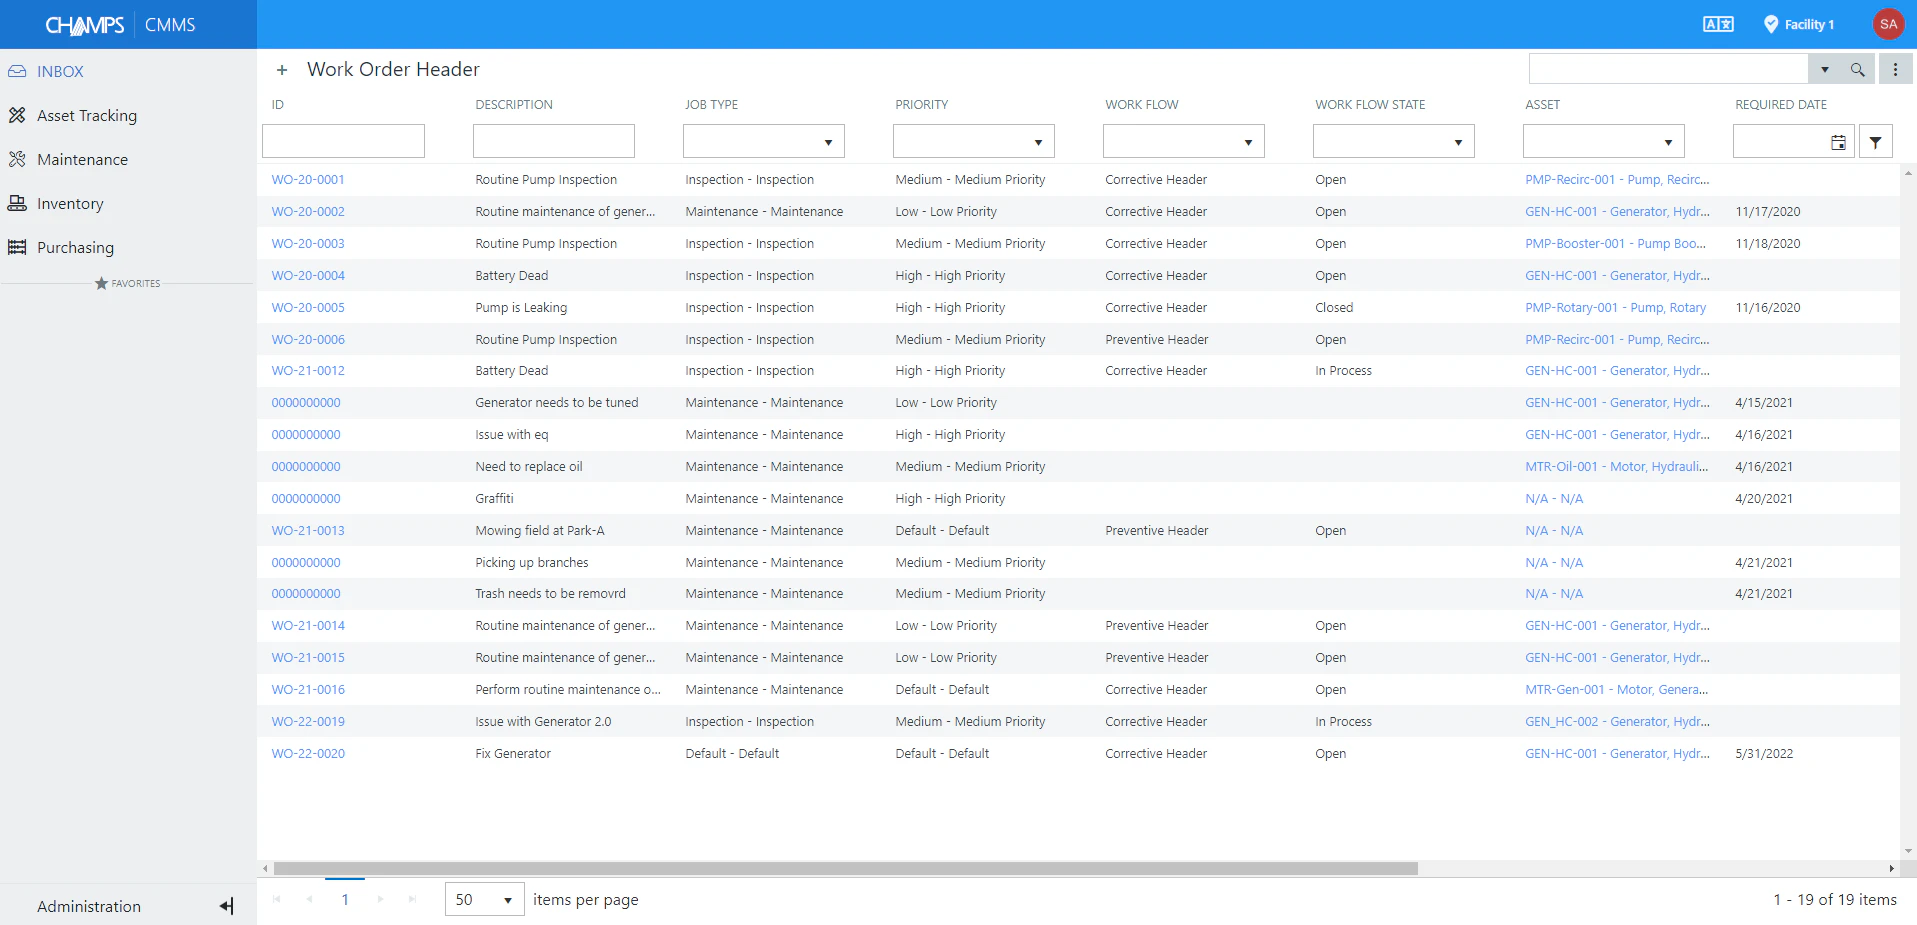Screen dimensions: 1917x925
Task: Open the language translation selector
Action: click(x=1718, y=23)
